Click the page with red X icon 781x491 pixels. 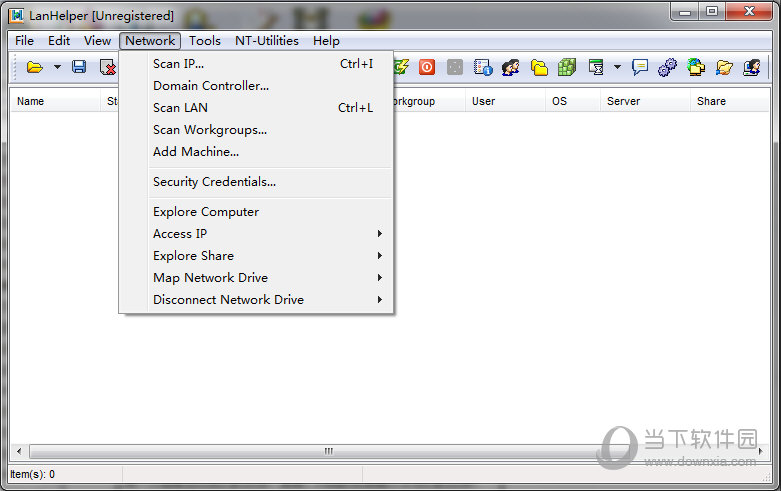pyautogui.click(x=108, y=67)
